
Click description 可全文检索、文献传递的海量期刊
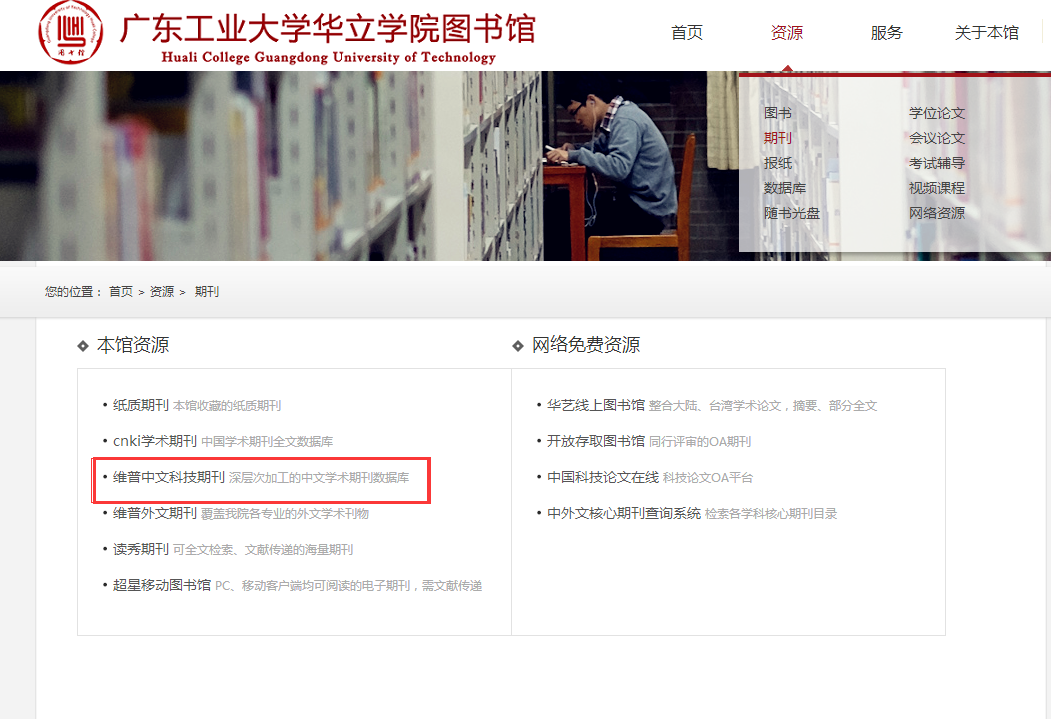pos(263,550)
